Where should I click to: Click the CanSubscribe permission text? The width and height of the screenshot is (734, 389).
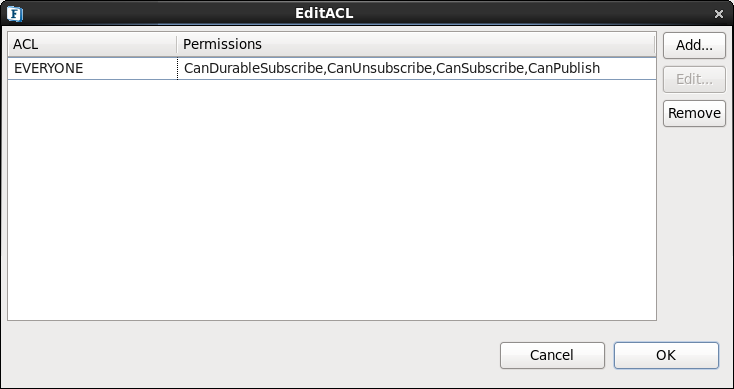click(480, 68)
